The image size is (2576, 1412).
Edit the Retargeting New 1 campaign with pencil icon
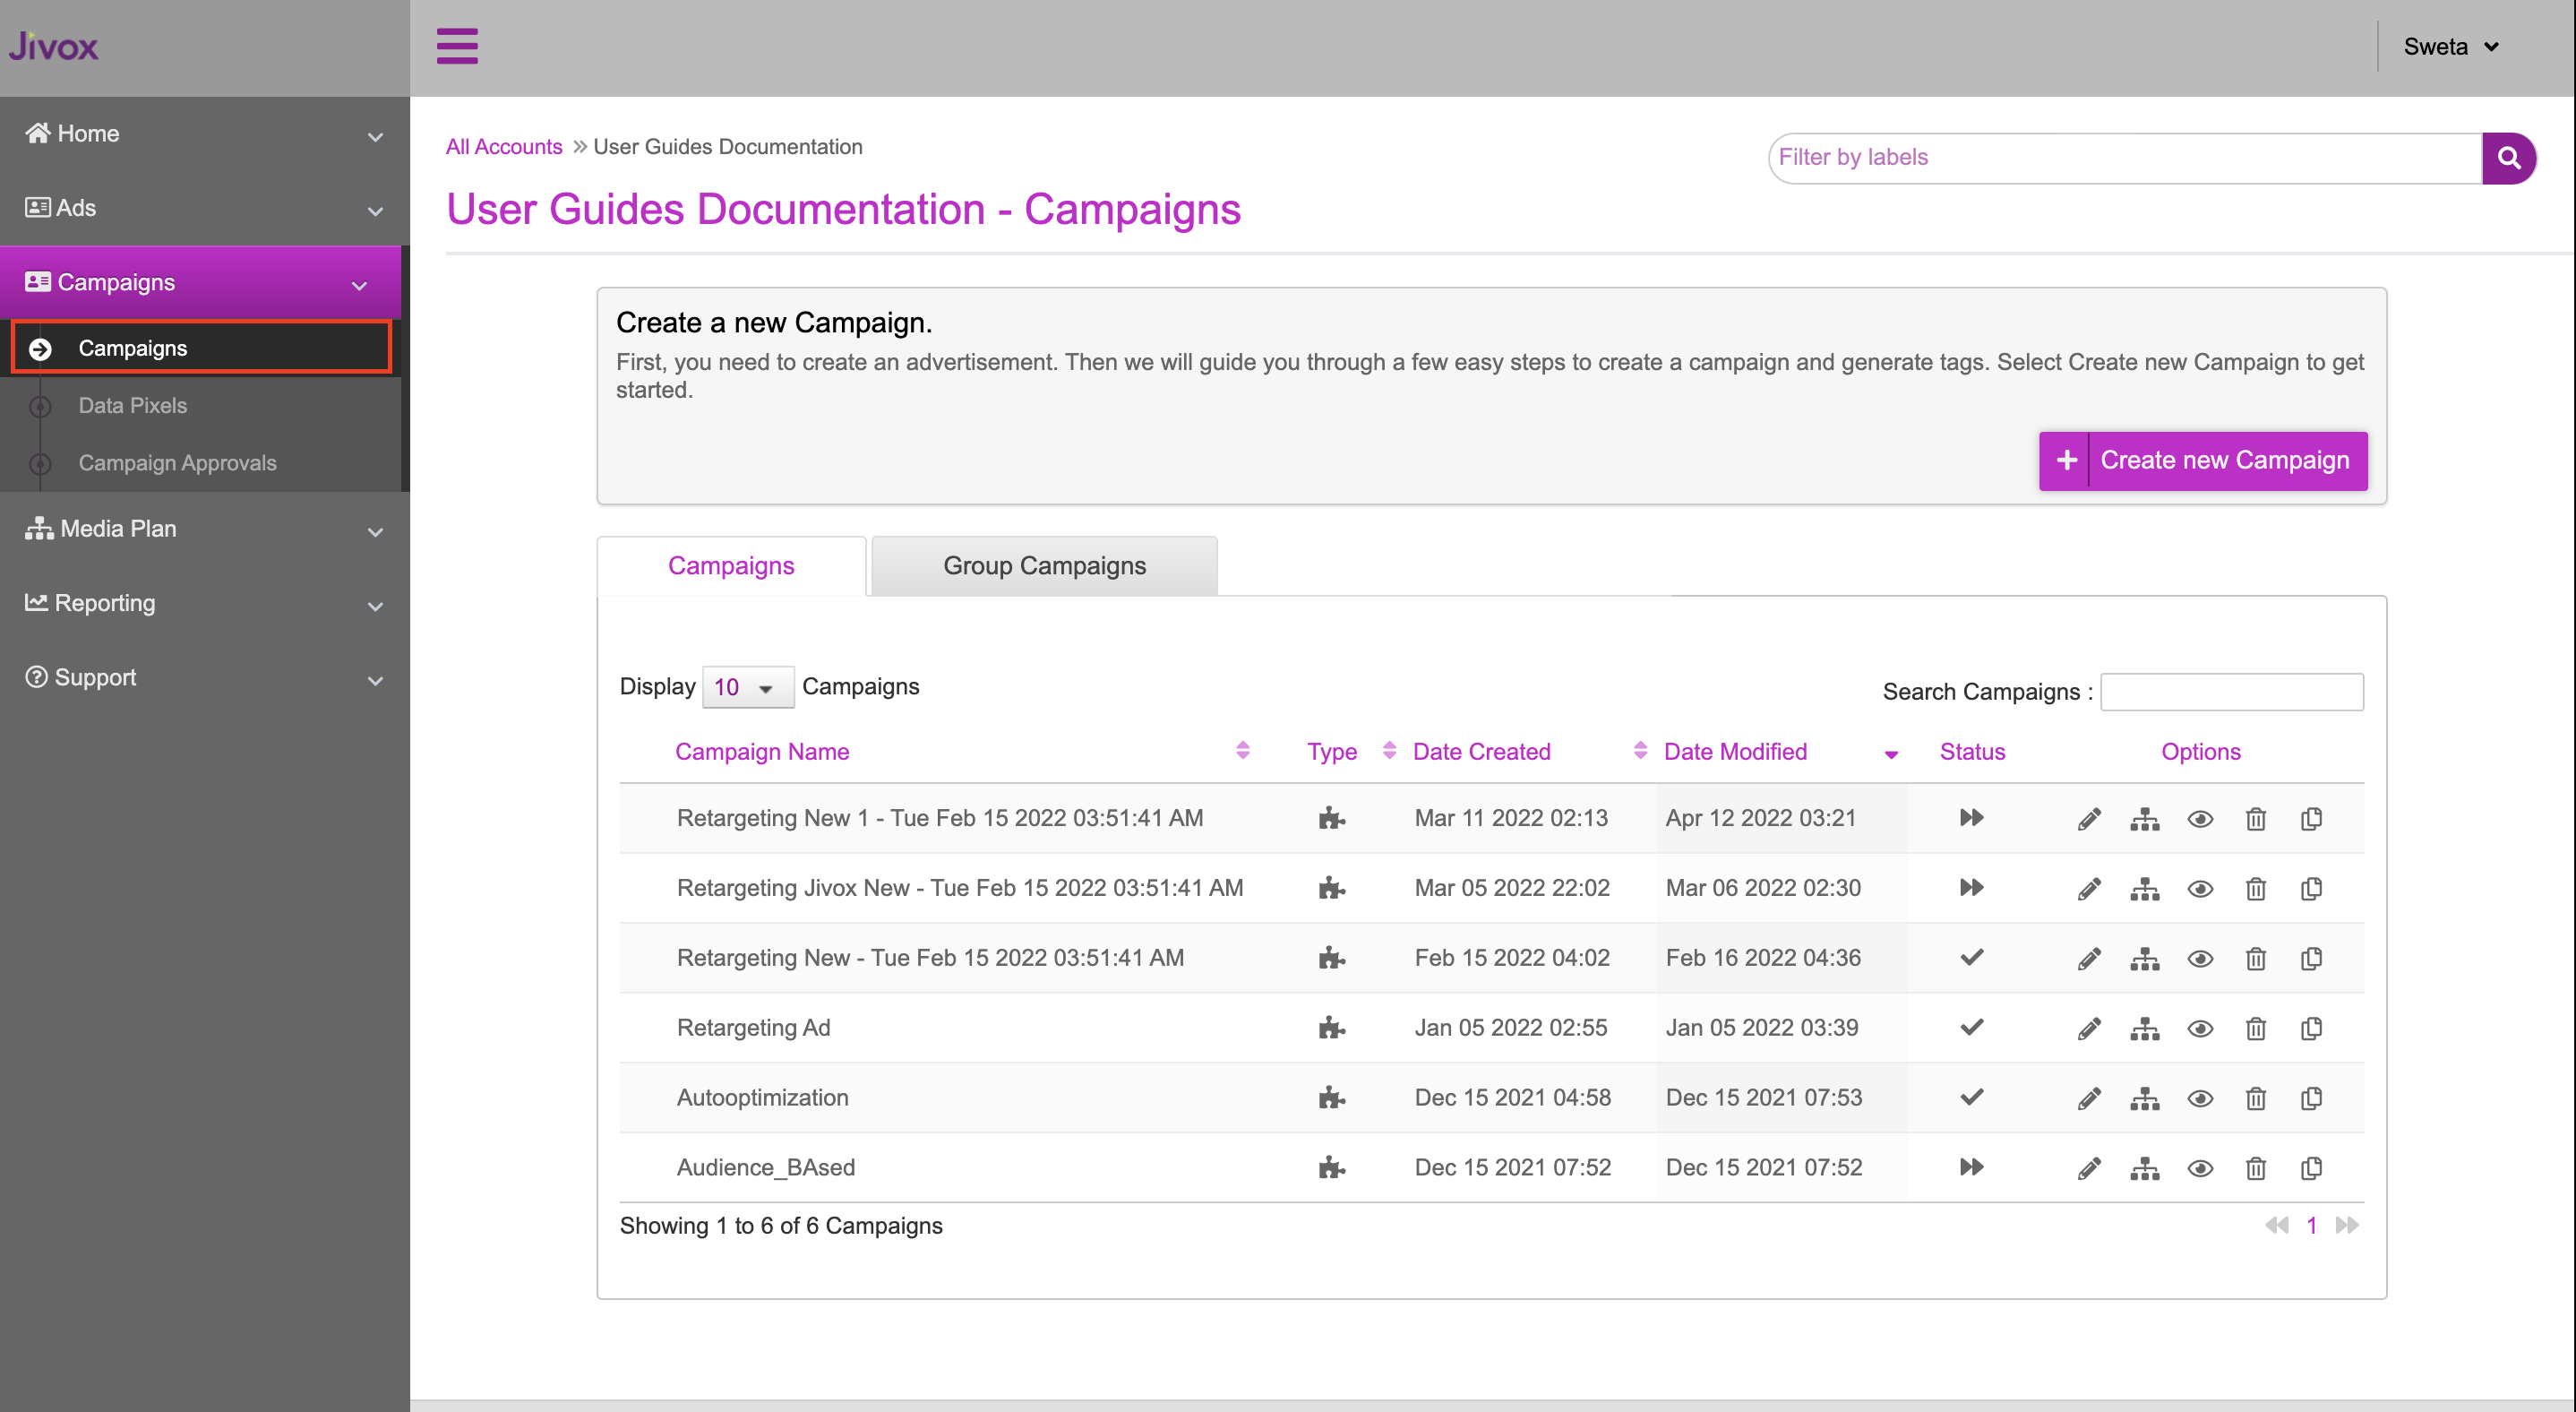(x=2089, y=819)
